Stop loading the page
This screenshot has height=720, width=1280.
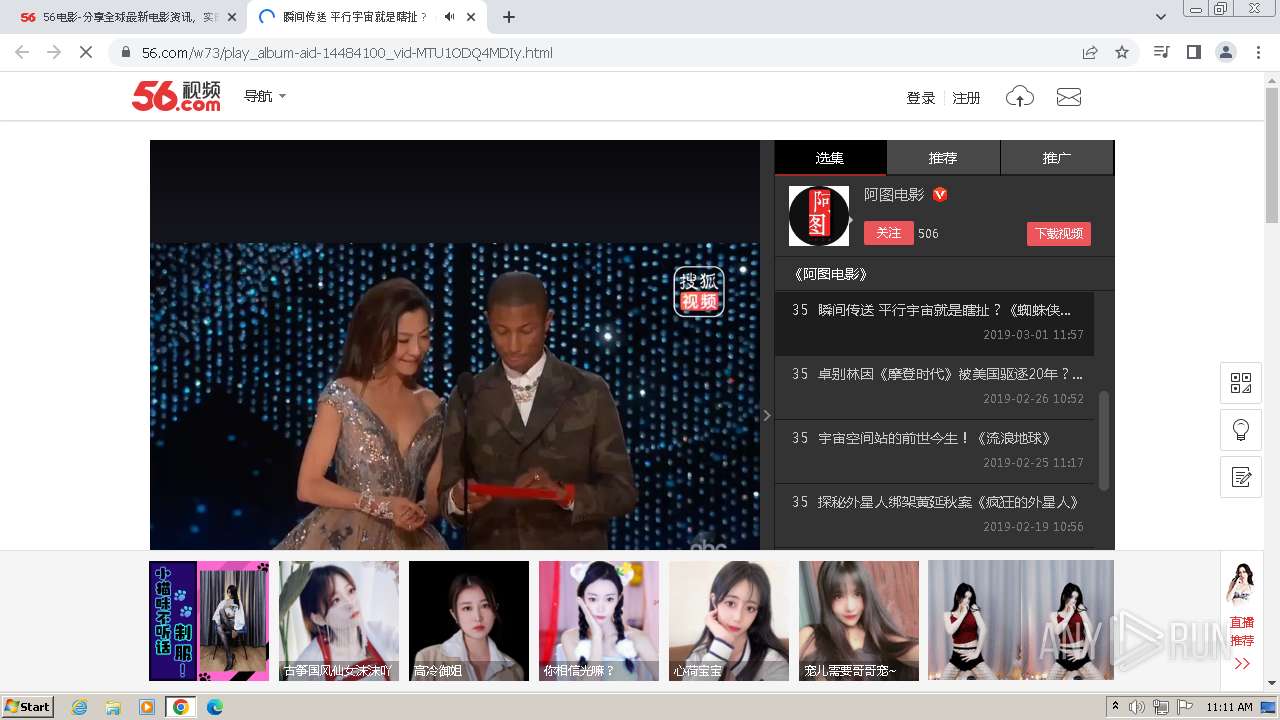point(86,52)
